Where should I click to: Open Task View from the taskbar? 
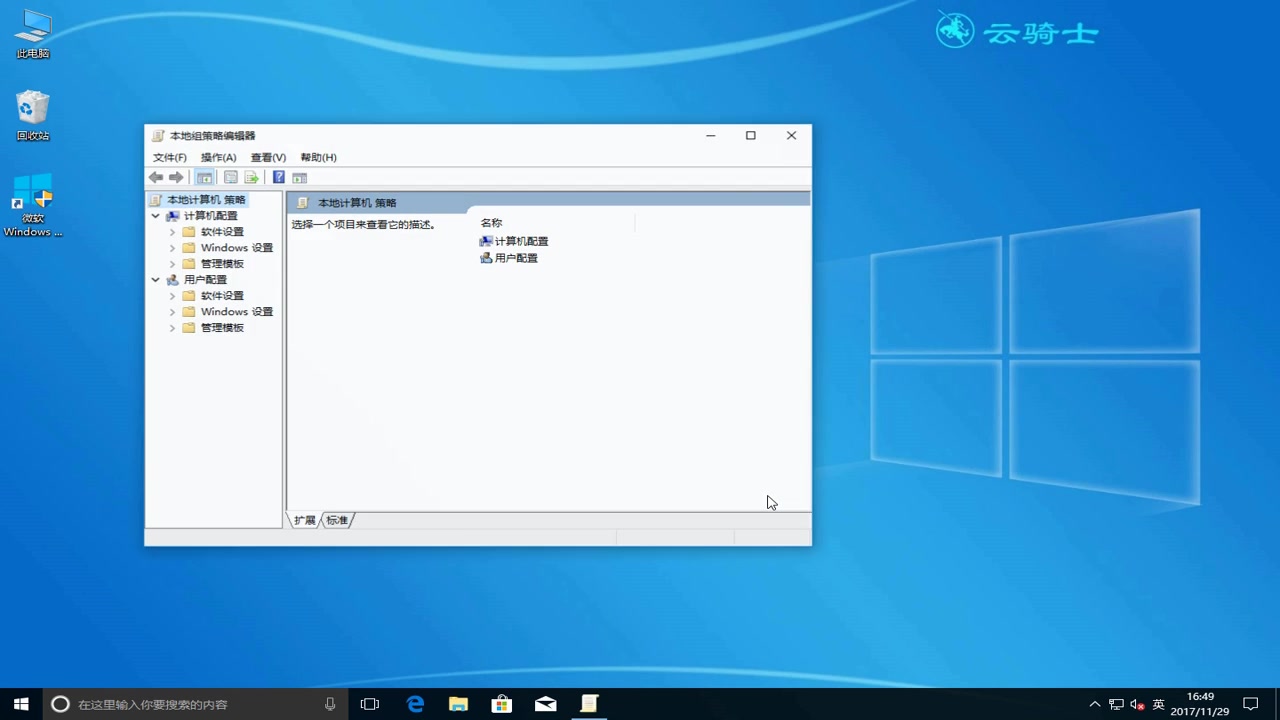click(x=370, y=704)
